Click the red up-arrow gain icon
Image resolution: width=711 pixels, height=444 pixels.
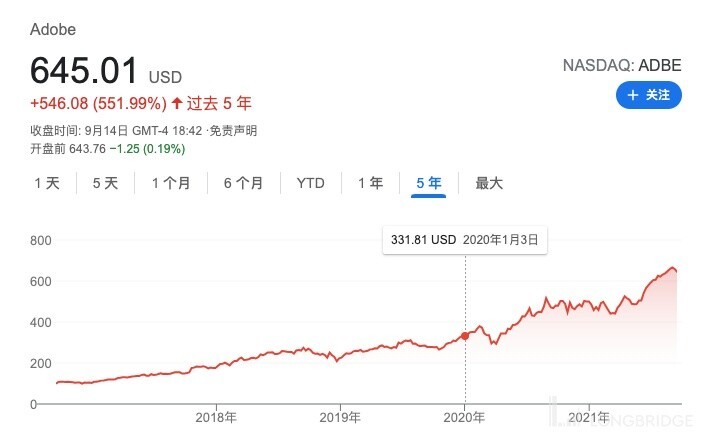177,102
